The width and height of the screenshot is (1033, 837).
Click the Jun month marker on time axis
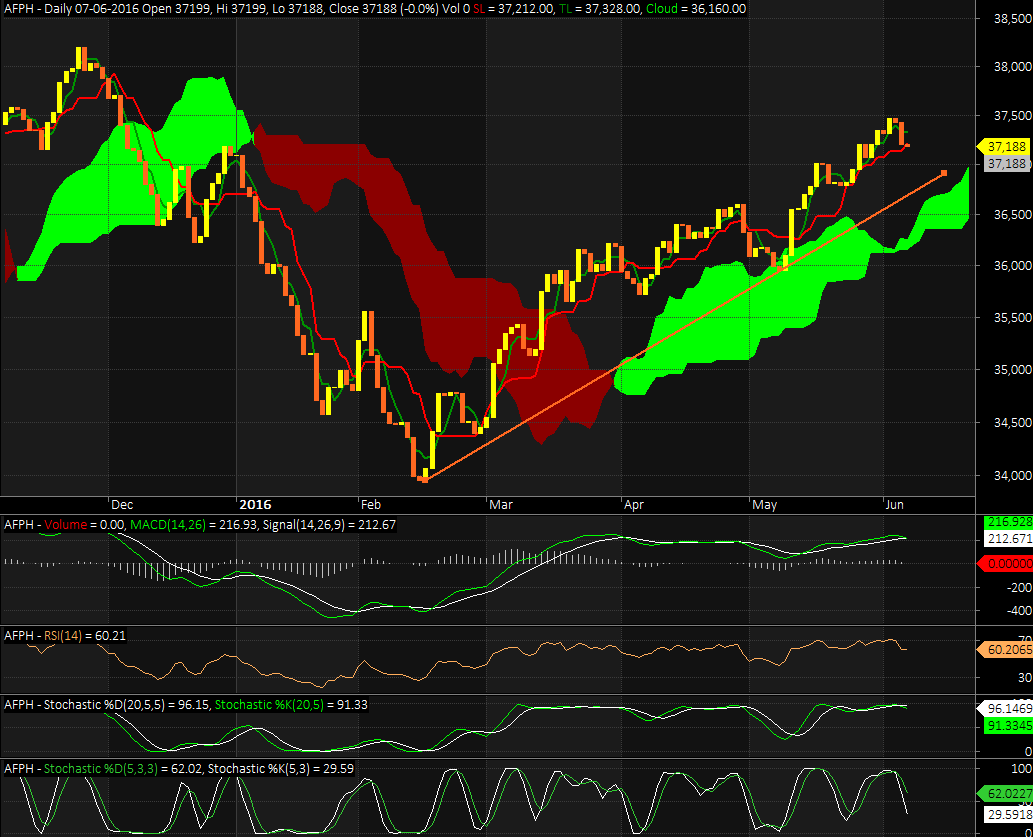pyautogui.click(x=893, y=505)
